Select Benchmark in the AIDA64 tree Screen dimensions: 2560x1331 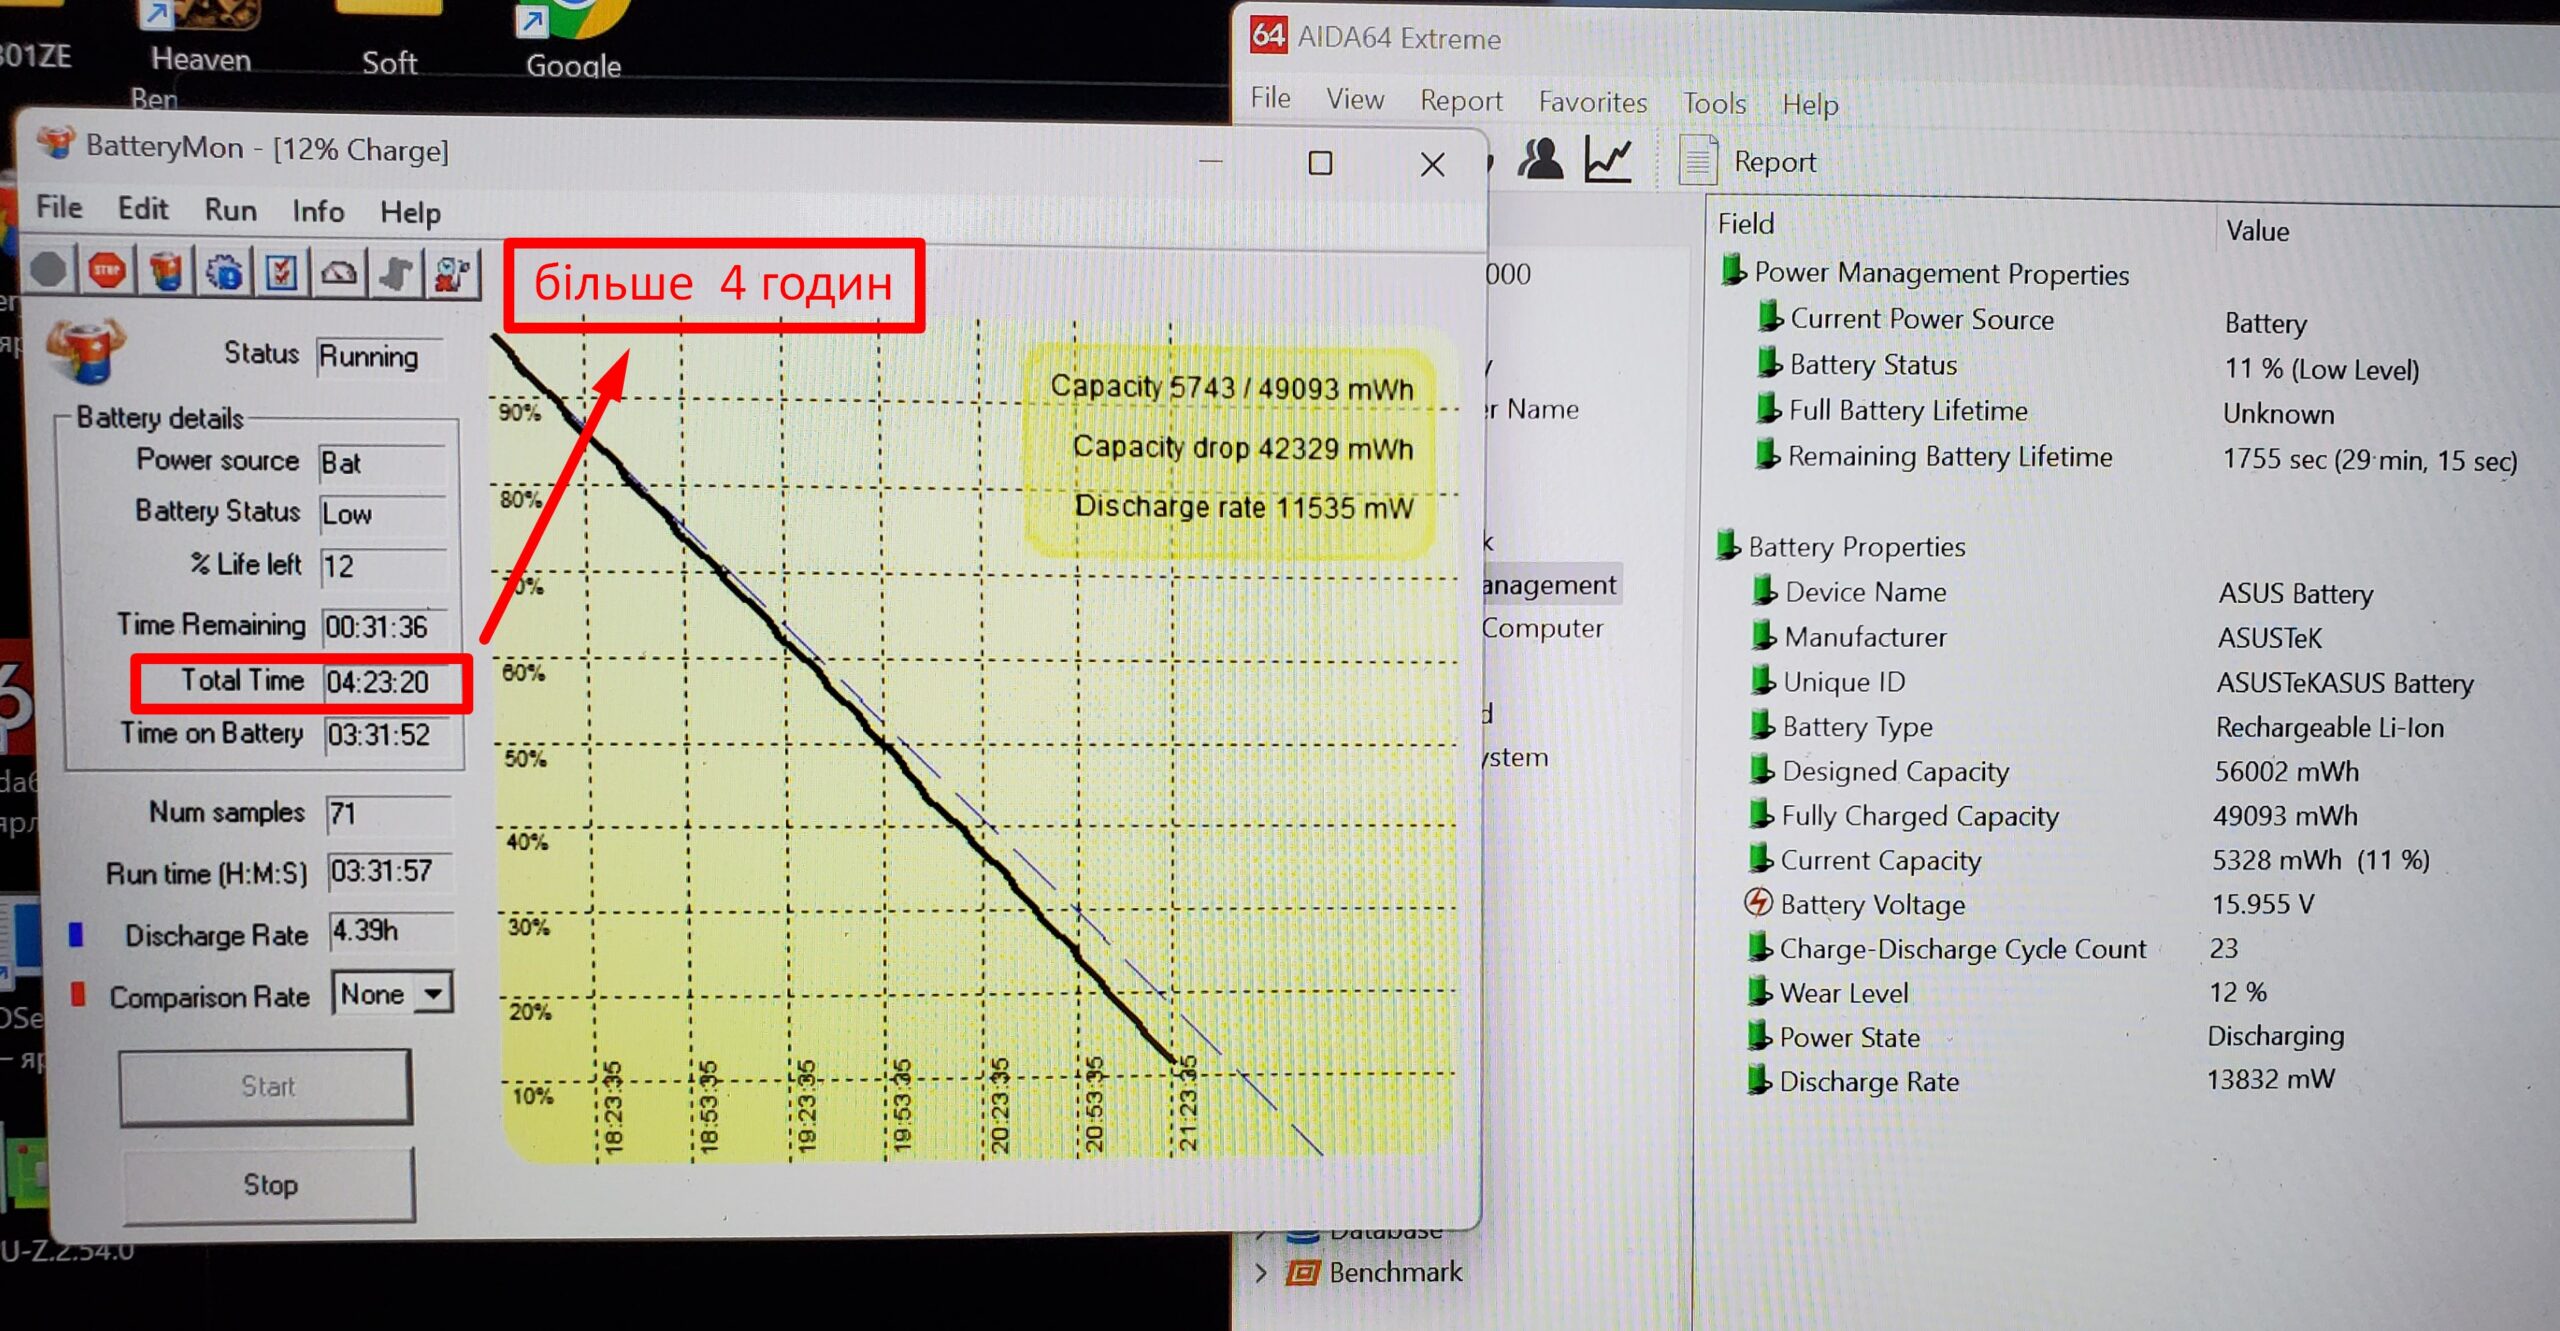pyautogui.click(x=1394, y=1273)
